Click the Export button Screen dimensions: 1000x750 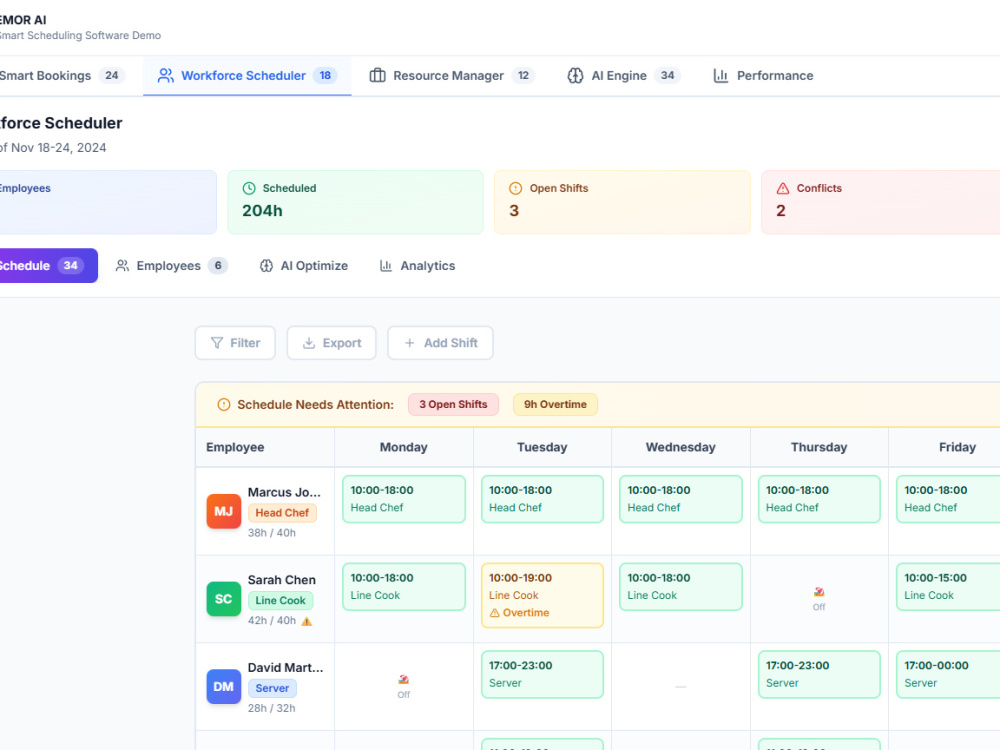click(332, 343)
